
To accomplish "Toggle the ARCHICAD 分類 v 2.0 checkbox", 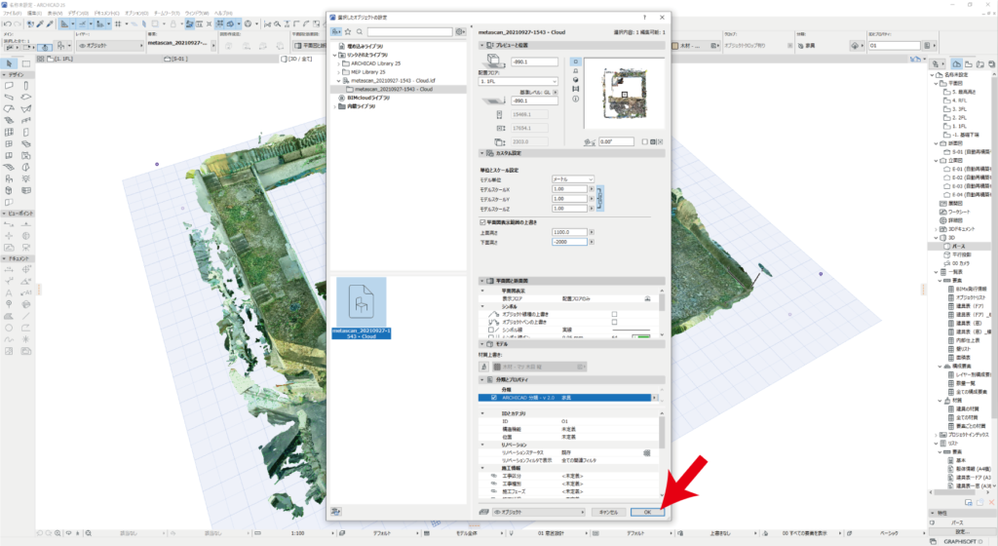I will pos(493,398).
